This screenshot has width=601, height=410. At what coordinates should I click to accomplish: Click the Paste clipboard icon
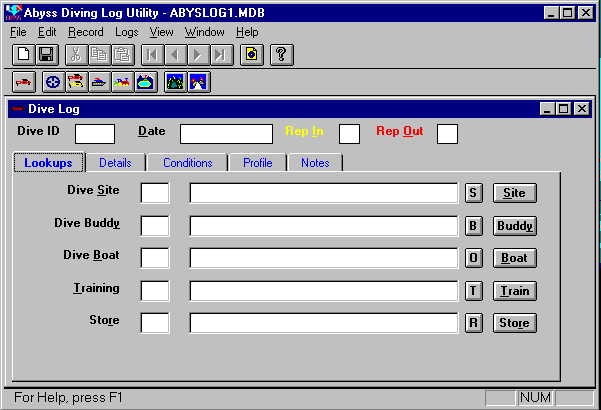(x=123, y=54)
